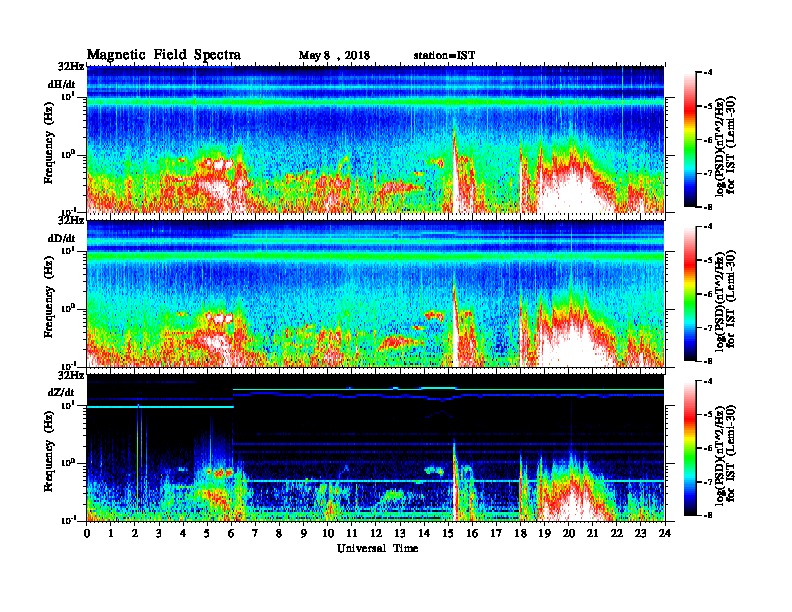Click the log(PSD) legend text of the dH/dt color bar
This screenshot has height=612, width=792.
pyautogui.click(x=725, y=145)
